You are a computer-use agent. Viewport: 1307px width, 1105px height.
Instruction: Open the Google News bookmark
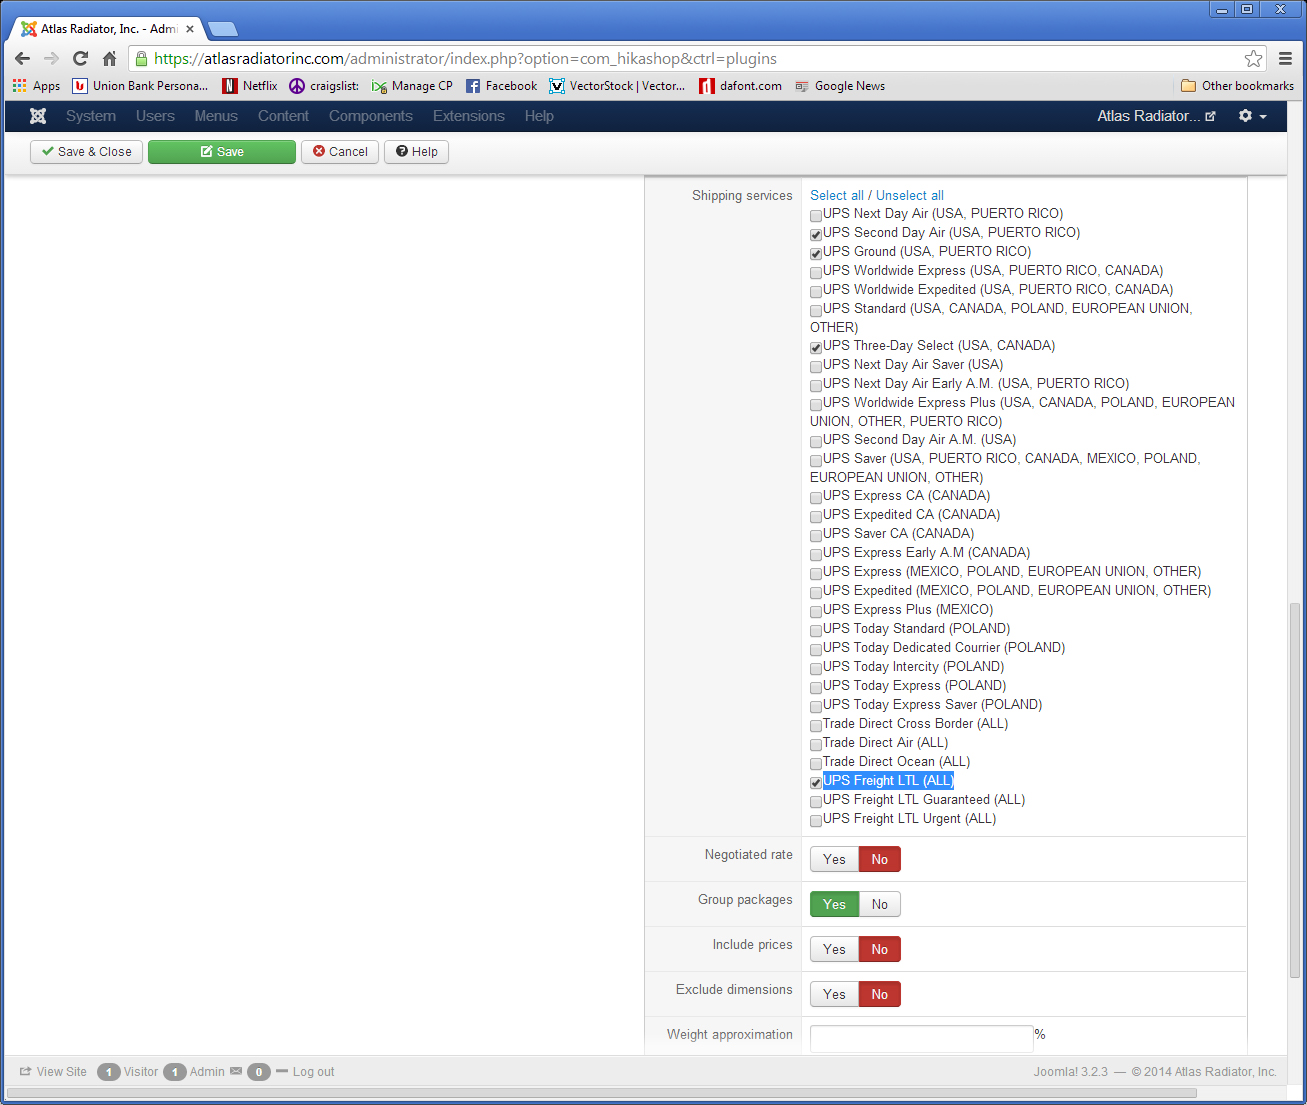click(840, 86)
